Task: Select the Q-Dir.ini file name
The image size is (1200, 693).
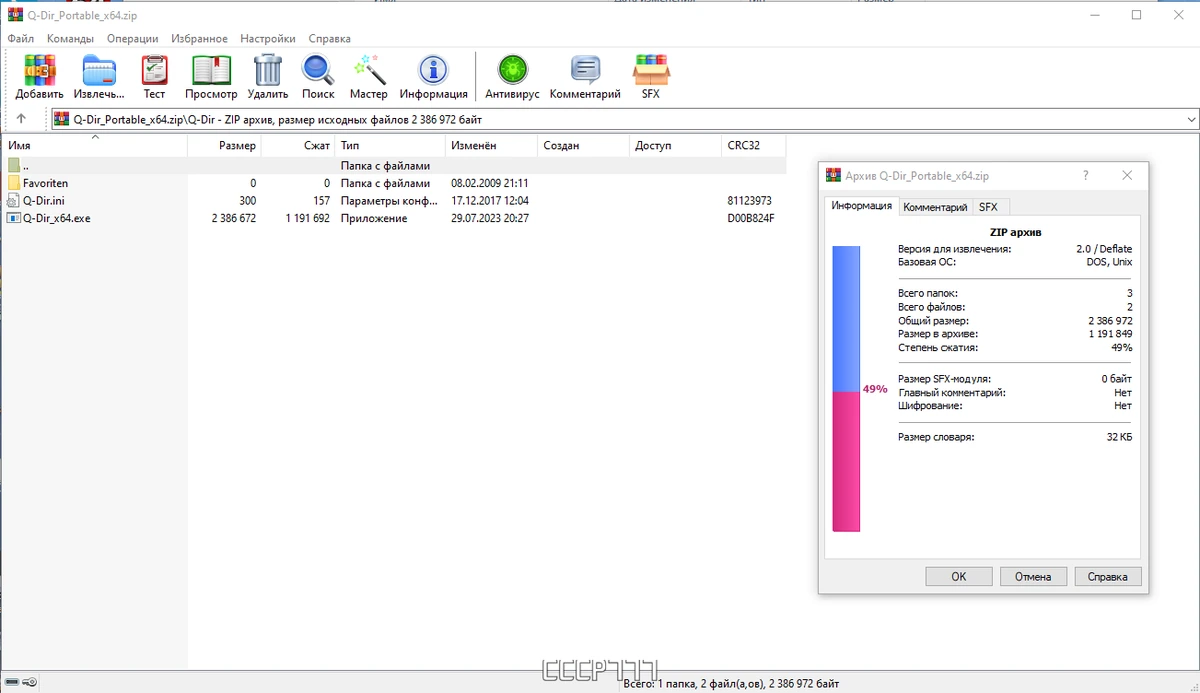Action: (45, 200)
